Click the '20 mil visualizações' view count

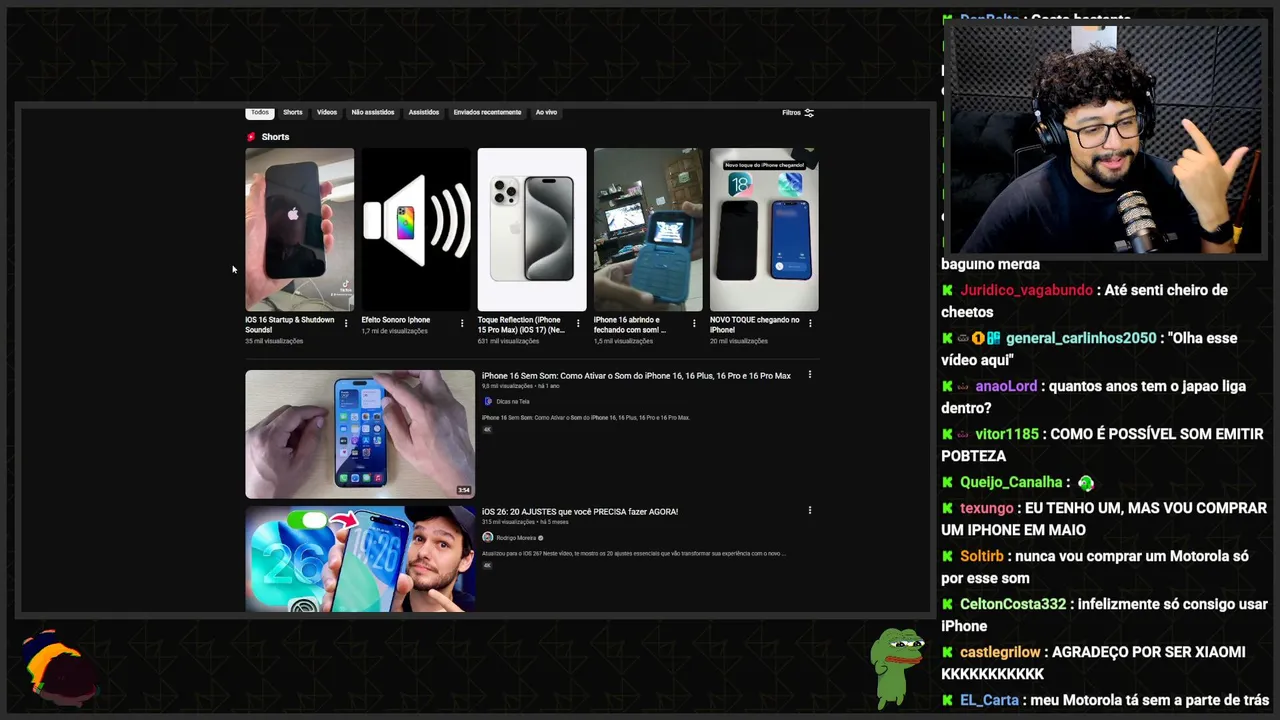tap(739, 341)
